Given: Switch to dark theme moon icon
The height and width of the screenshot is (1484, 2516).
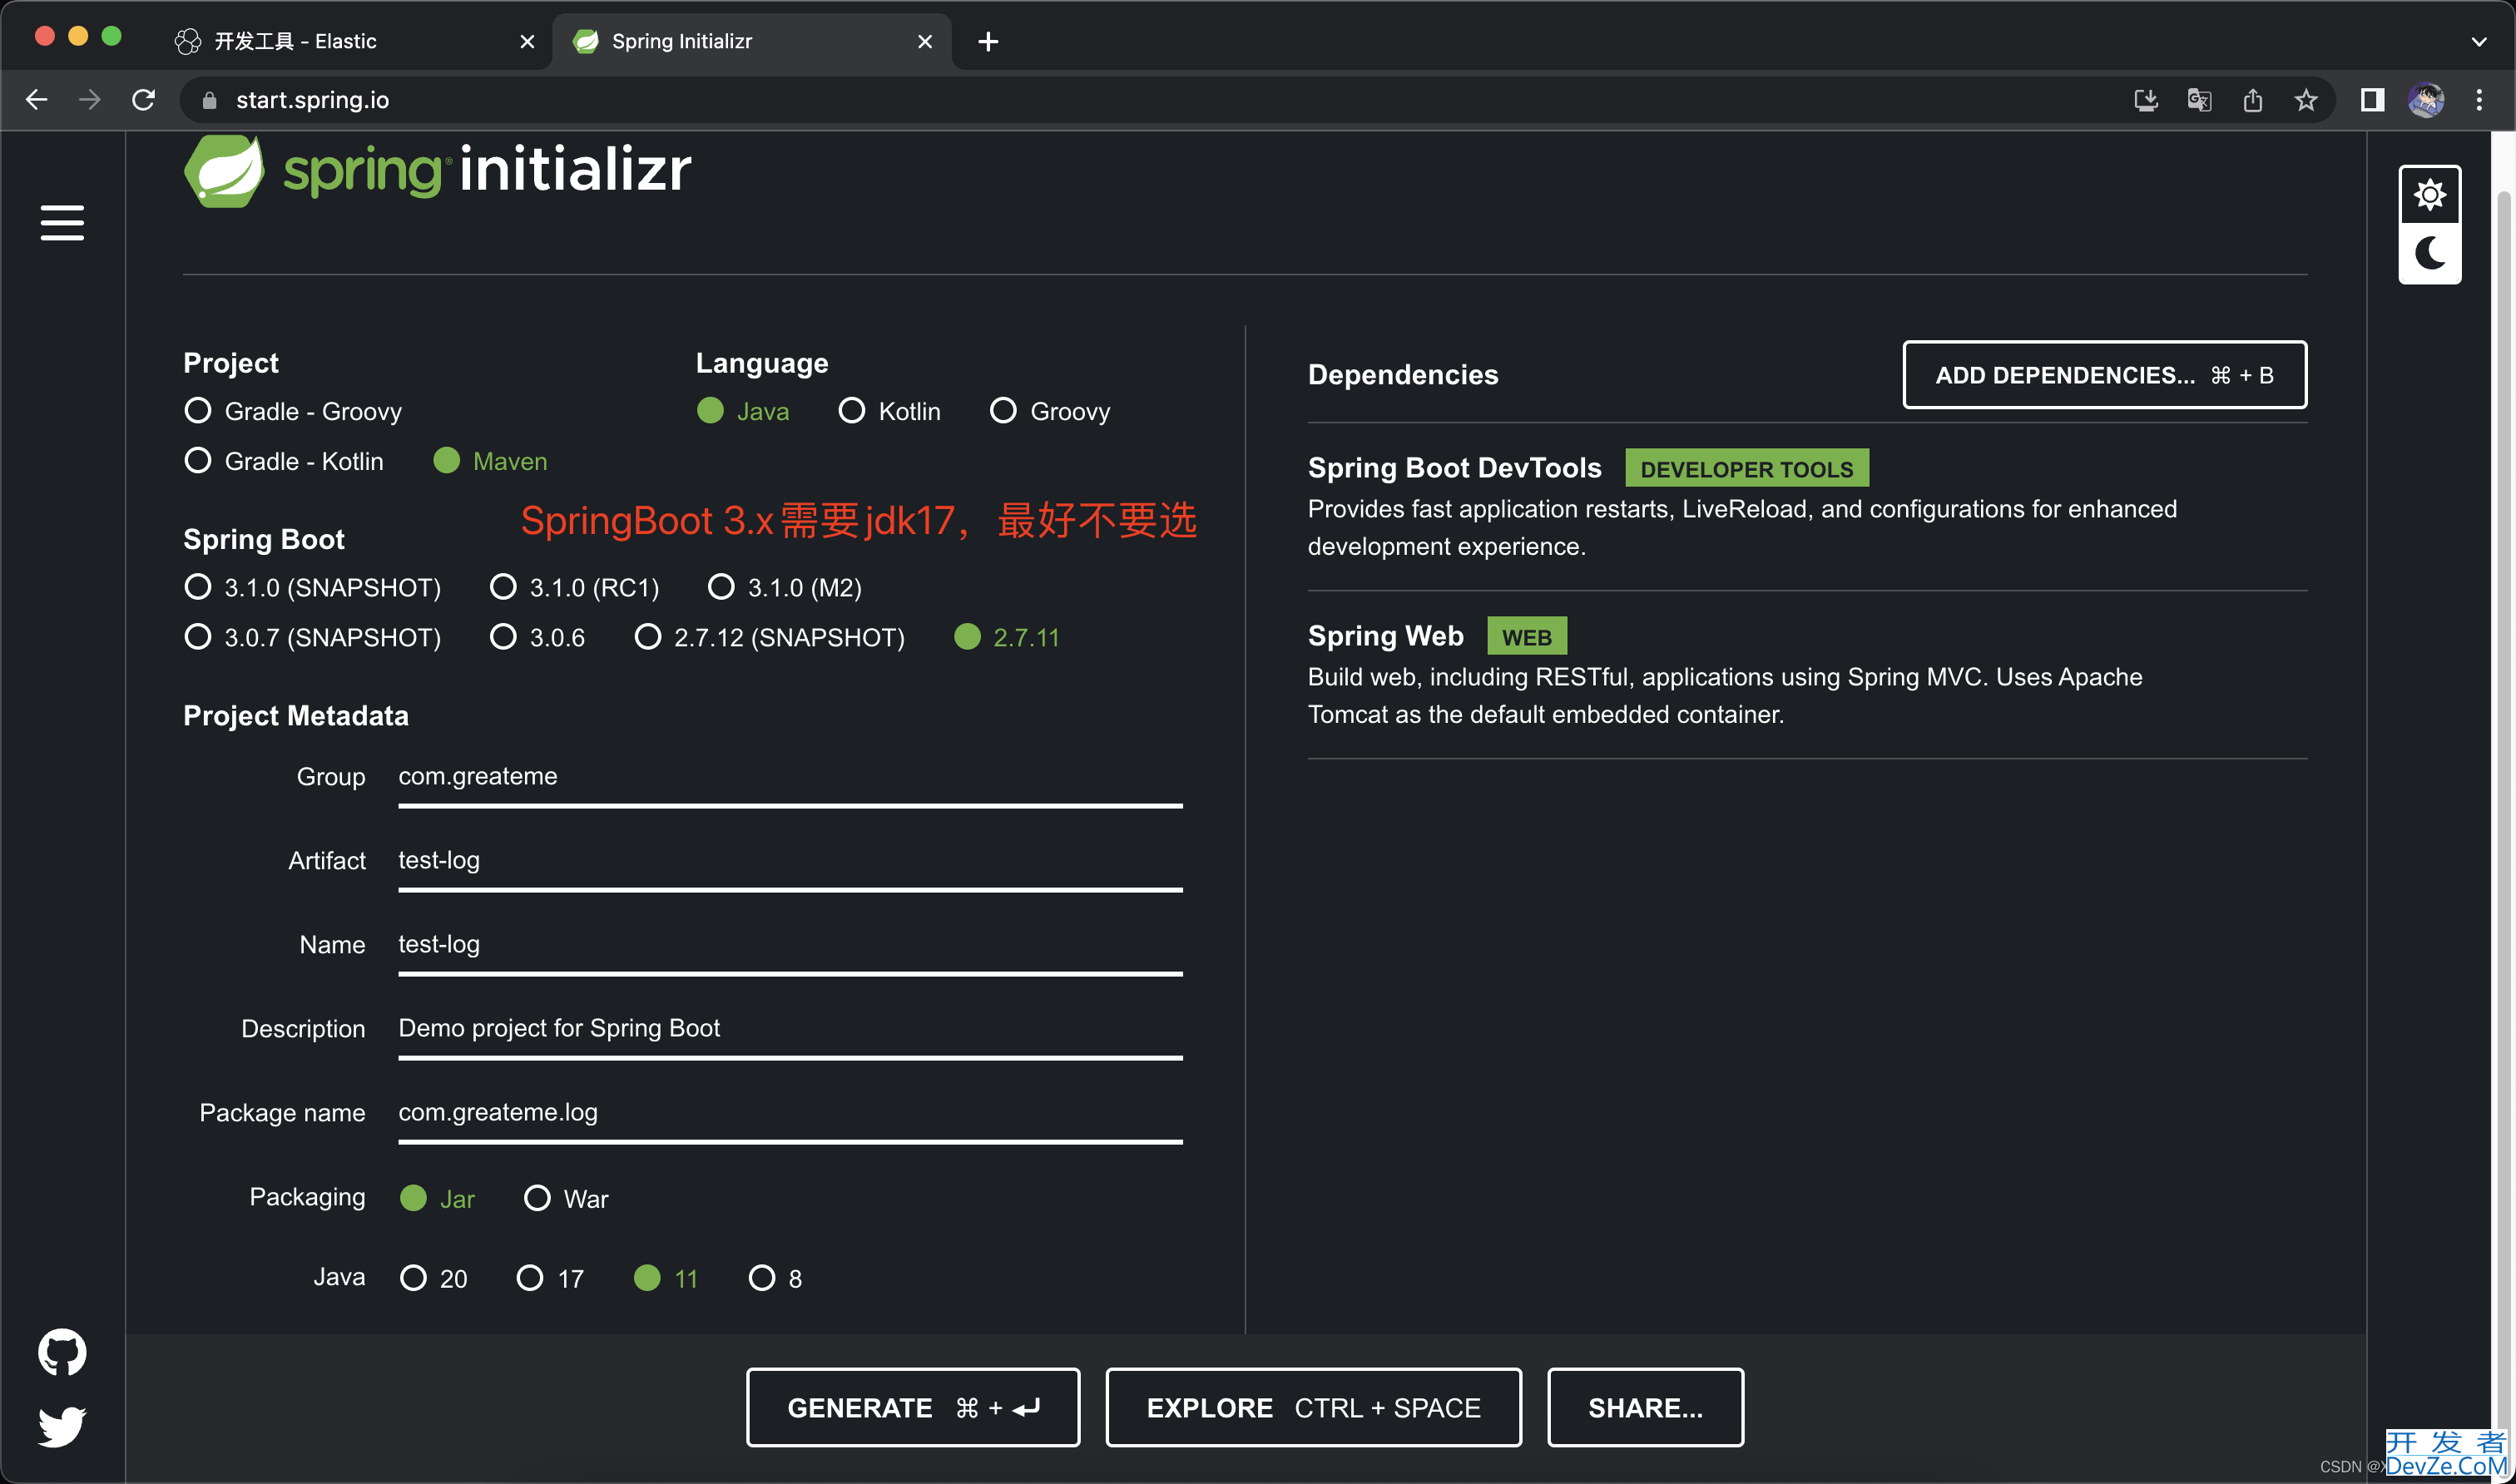Looking at the screenshot, I should click(2429, 253).
